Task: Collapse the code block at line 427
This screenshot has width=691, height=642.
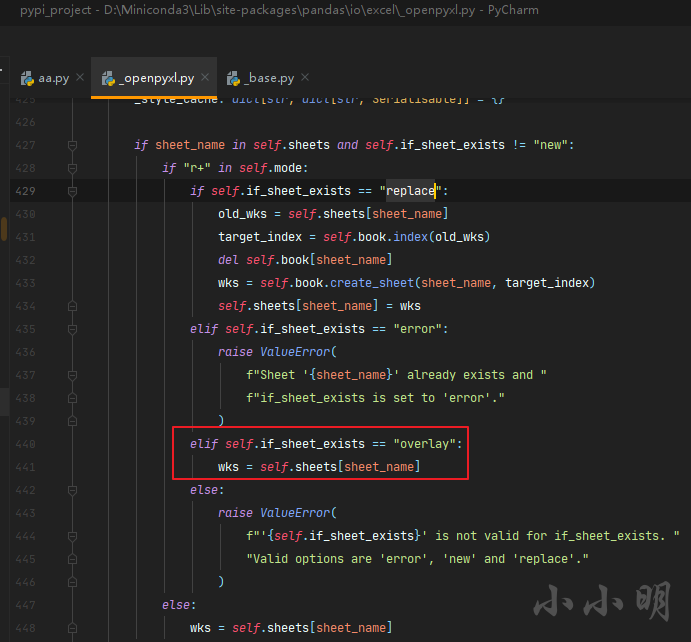Action: [x=73, y=145]
